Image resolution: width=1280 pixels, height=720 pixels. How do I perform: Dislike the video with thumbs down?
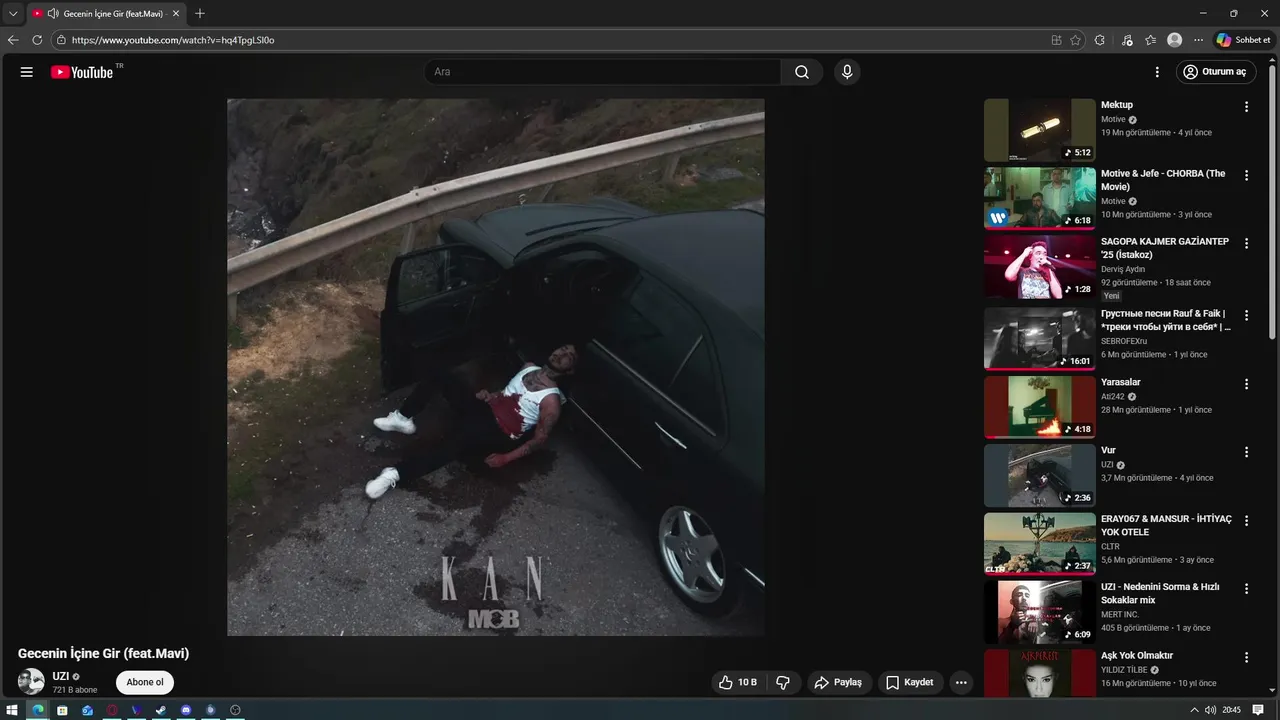pos(783,682)
